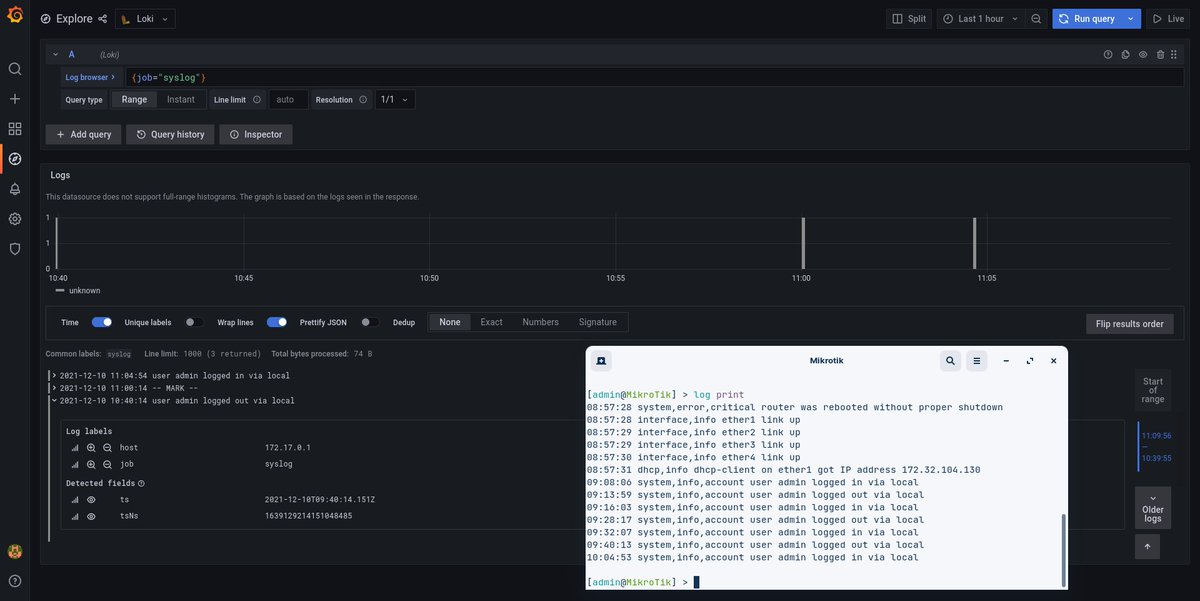Image resolution: width=1200 pixels, height=601 pixels.
Task: Click the Run query button
Action: point(1087,19)
